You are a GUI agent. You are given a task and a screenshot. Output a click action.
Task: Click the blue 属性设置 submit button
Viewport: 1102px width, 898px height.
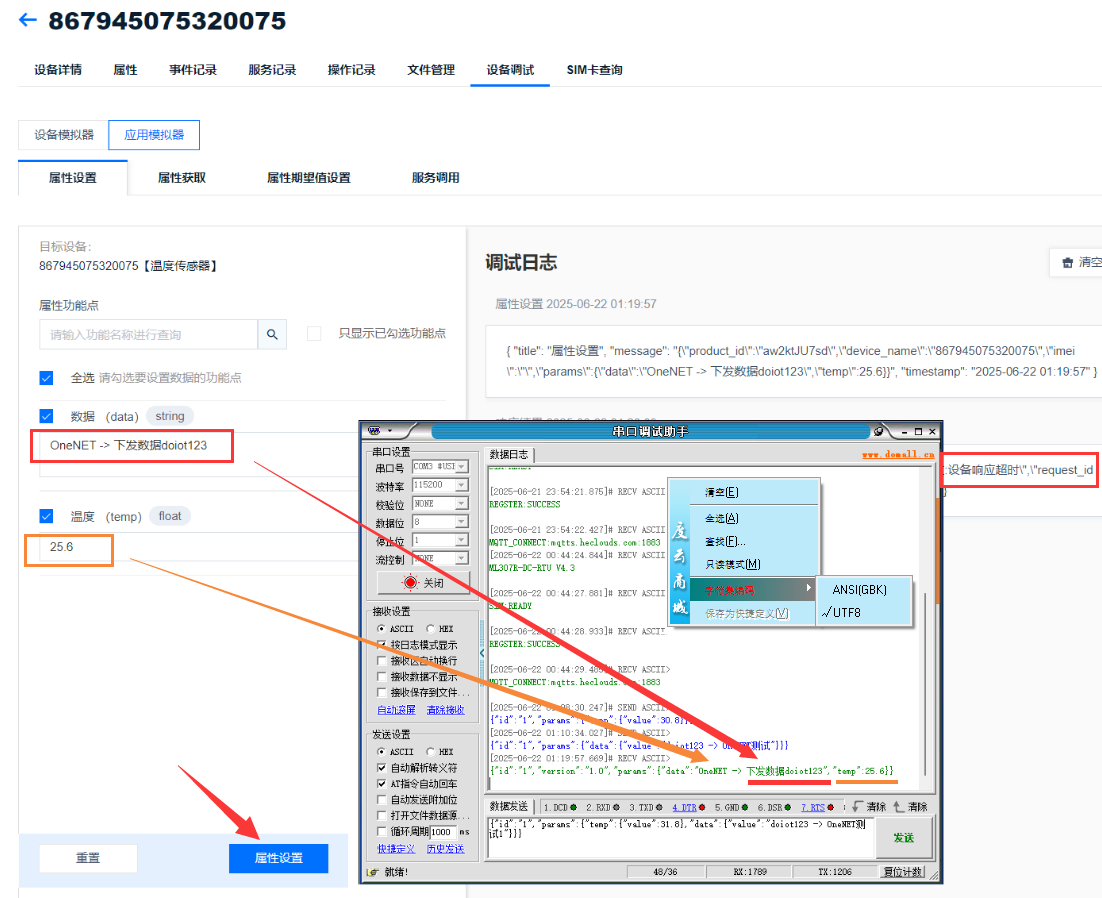pyautogui.click(x=278, y=858)
